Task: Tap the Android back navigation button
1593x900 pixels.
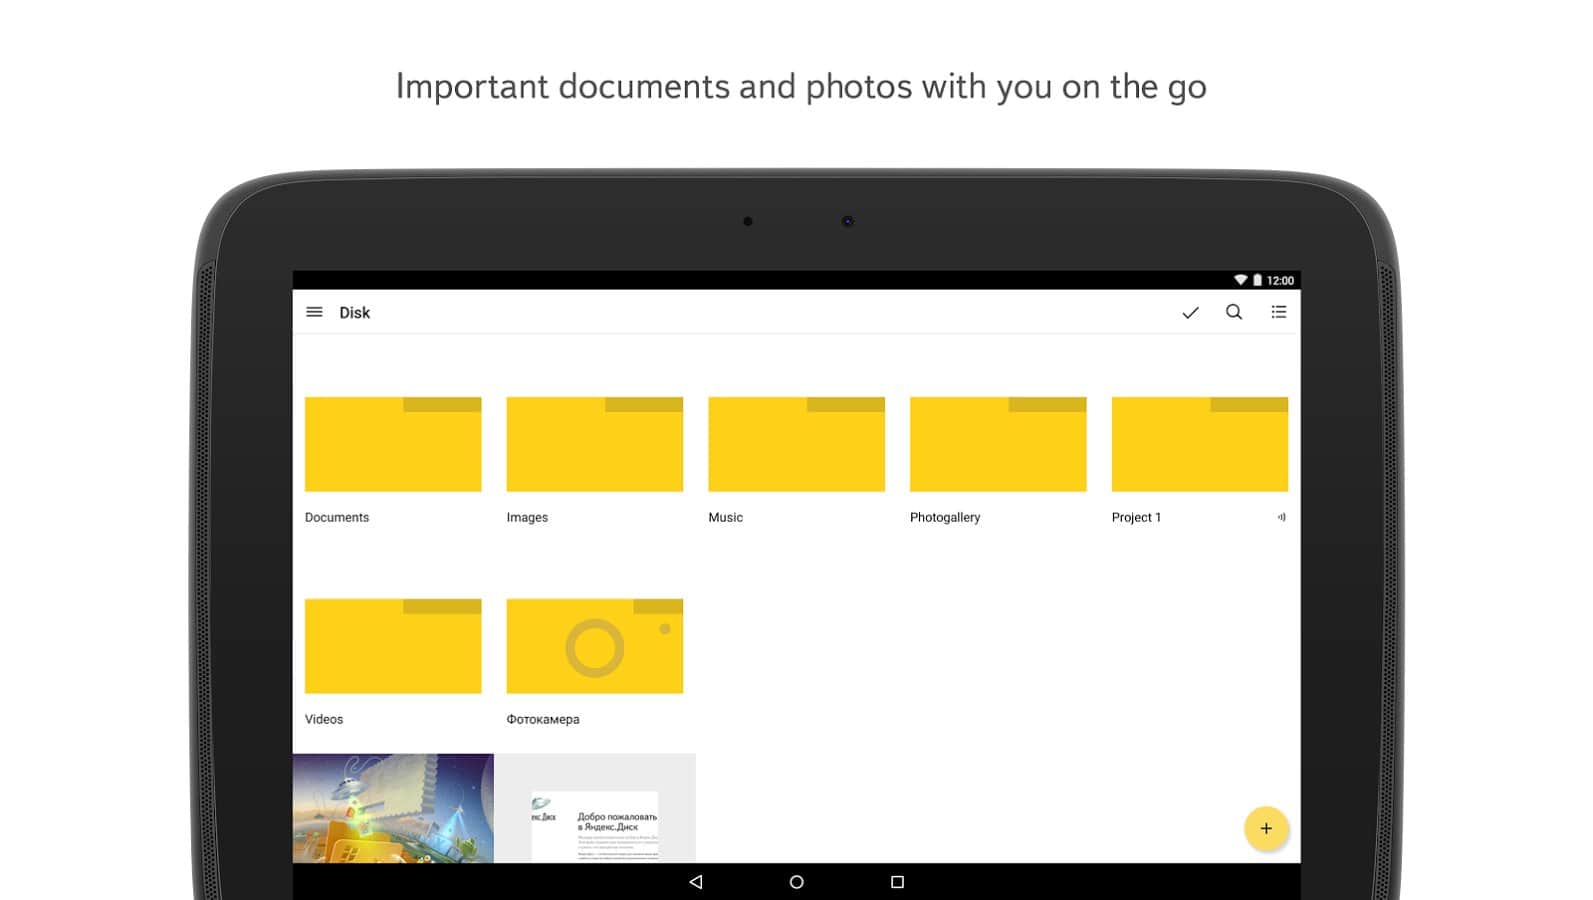Action: pos(696,882)
